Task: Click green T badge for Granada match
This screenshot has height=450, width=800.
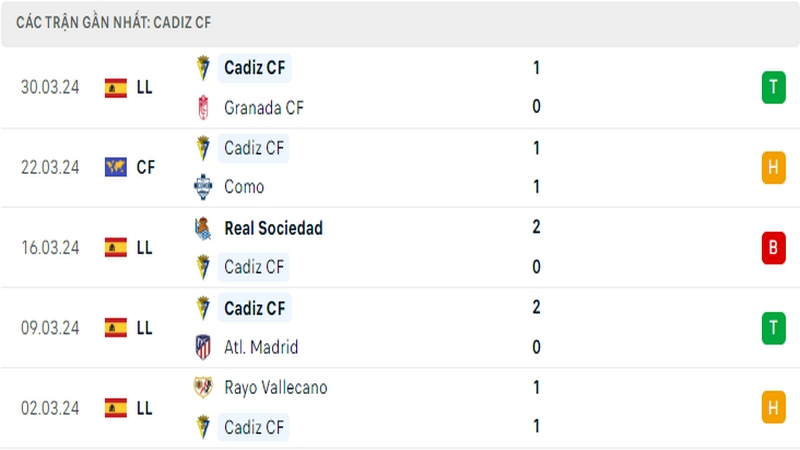Action: pos(773,87)
